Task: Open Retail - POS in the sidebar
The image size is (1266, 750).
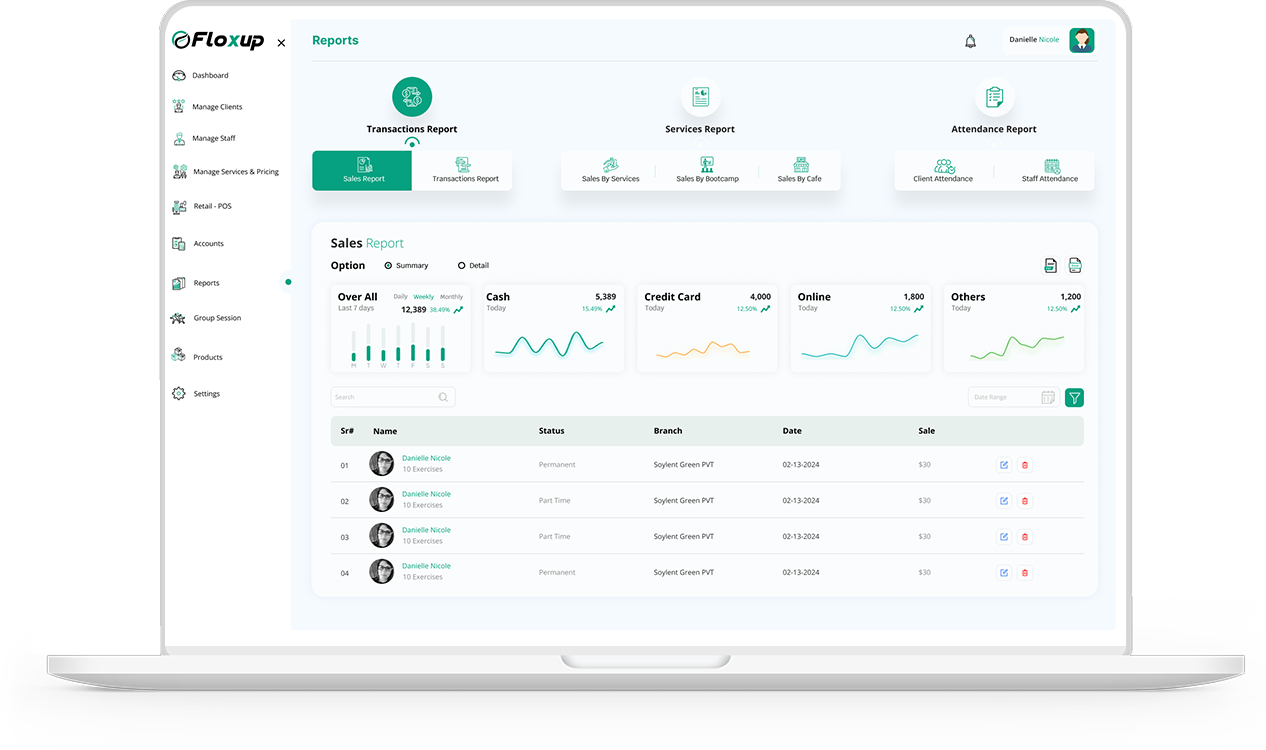Action: 202,206
